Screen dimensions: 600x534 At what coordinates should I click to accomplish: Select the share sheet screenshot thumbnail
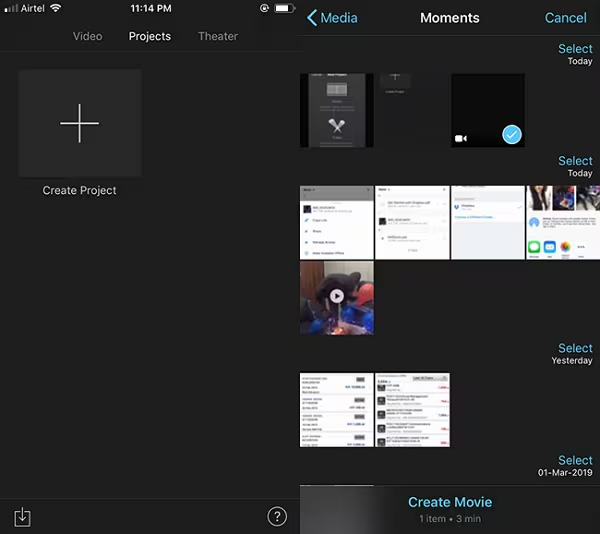tap(563, 223)
